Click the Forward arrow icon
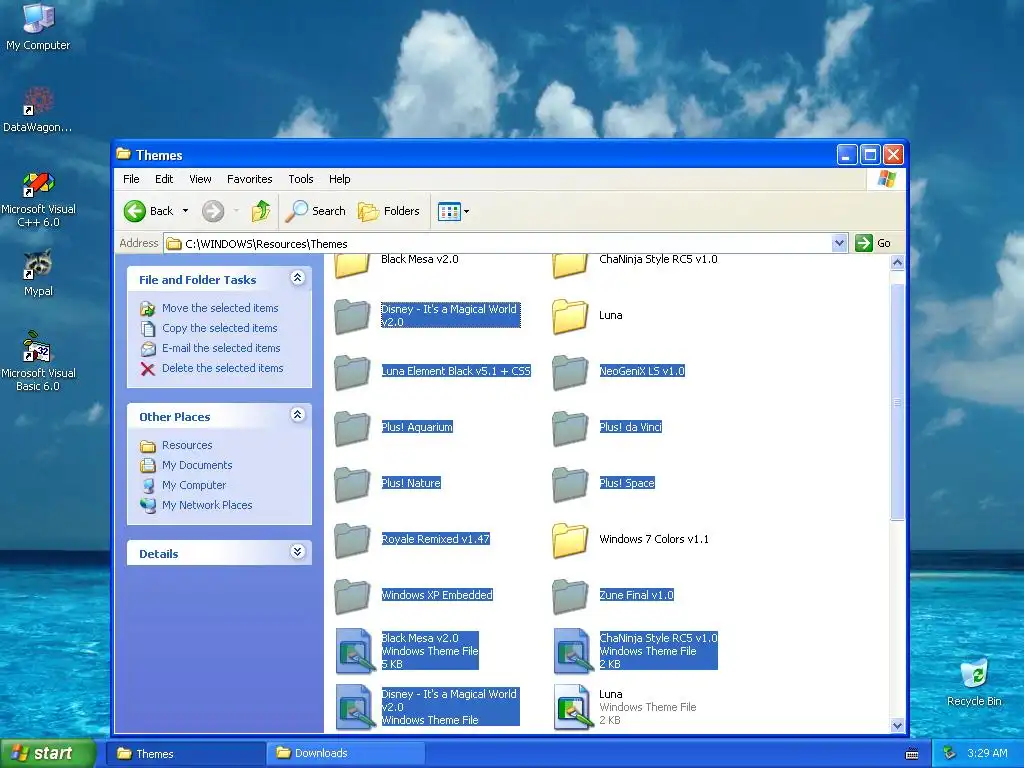The width and height of the screenshot is (1024, 768). 213,211
